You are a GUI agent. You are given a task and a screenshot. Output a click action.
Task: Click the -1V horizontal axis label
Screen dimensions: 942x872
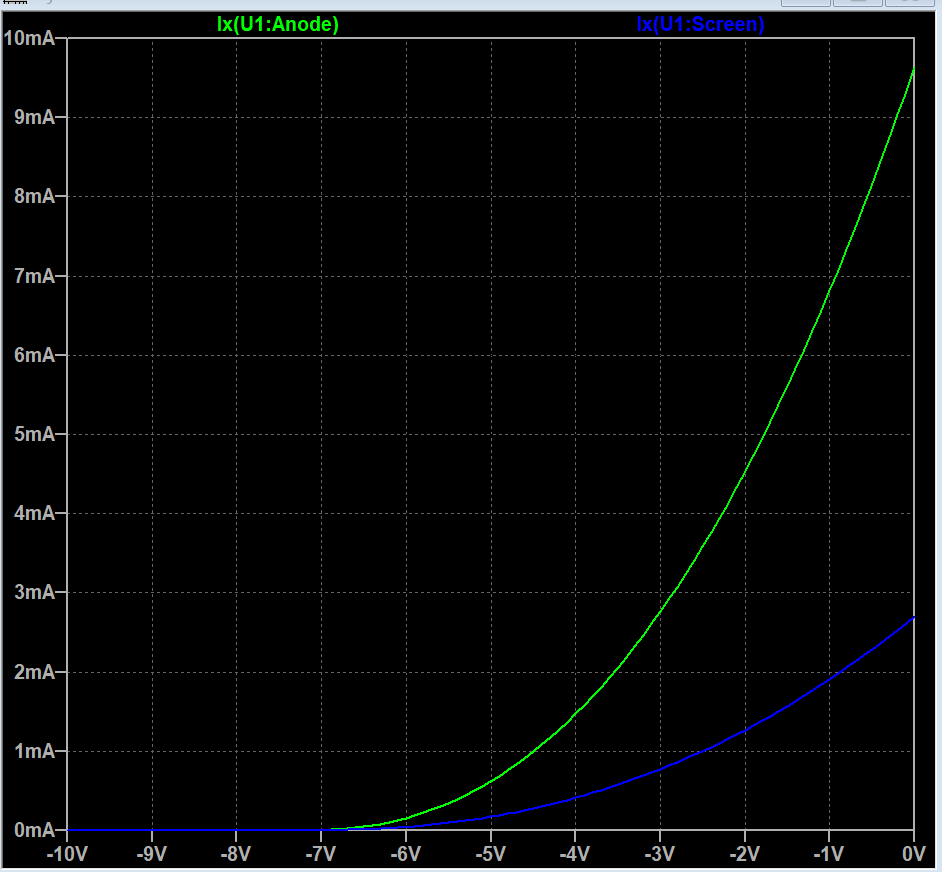point(829,854)
